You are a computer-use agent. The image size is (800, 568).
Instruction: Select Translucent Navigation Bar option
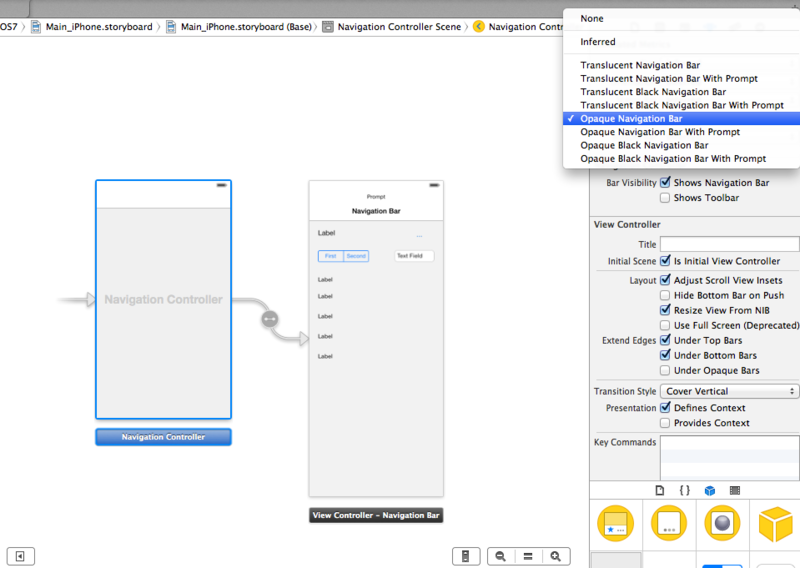681,65
